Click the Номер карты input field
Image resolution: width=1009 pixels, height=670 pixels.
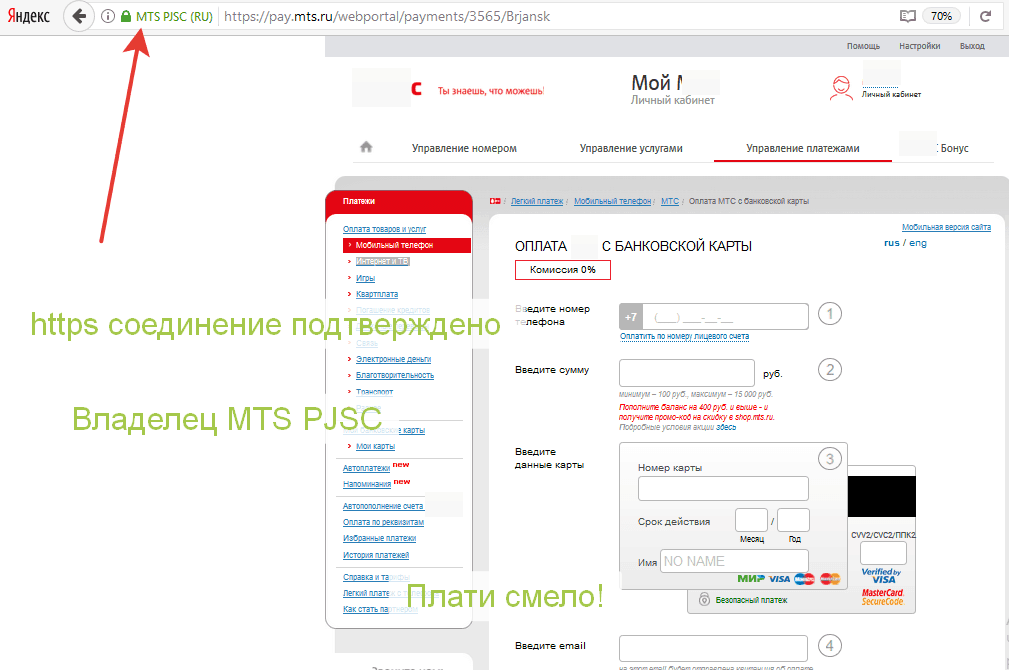(x=723, y=488)
